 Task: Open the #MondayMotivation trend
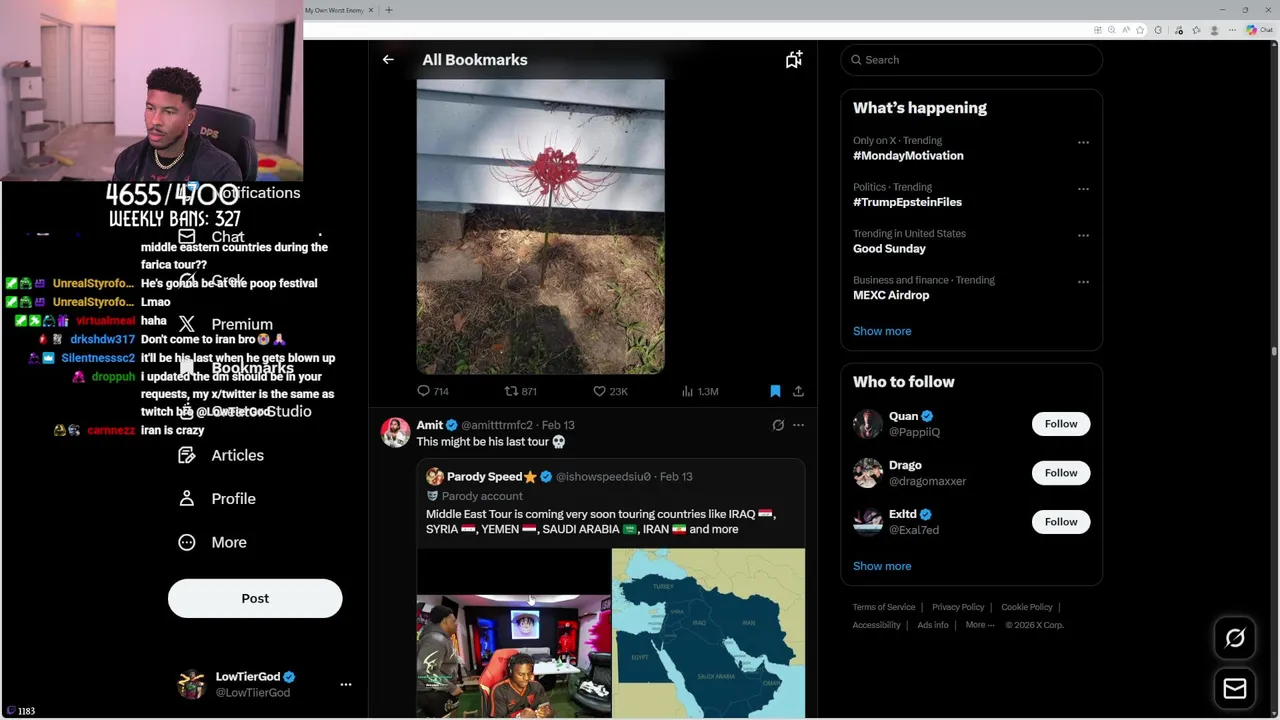coord(908,156)
